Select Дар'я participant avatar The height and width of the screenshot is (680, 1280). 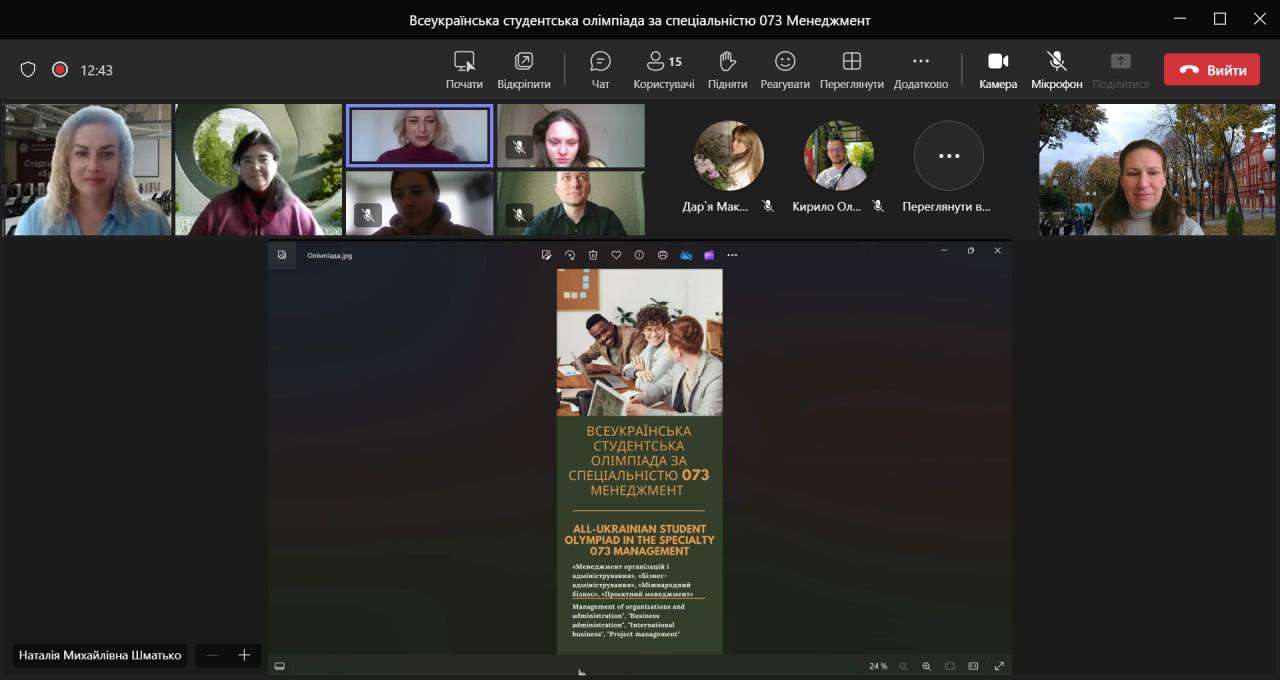click(729, 156)
